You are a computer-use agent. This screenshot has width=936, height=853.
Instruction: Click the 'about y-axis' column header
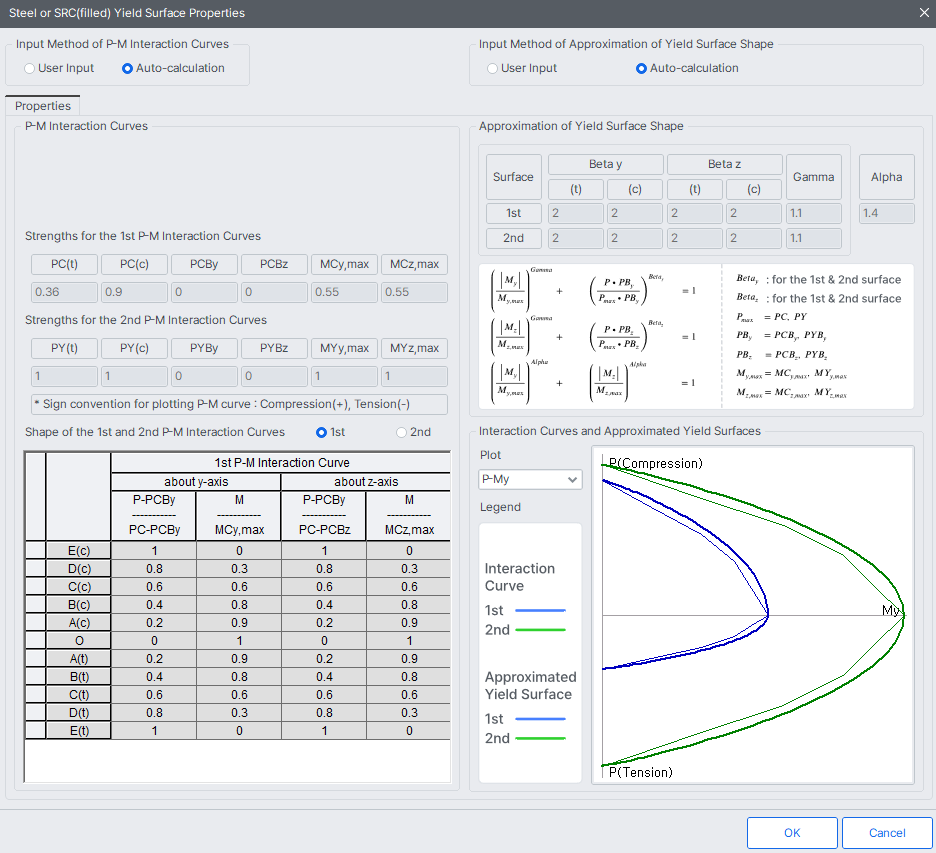(196, 482)
